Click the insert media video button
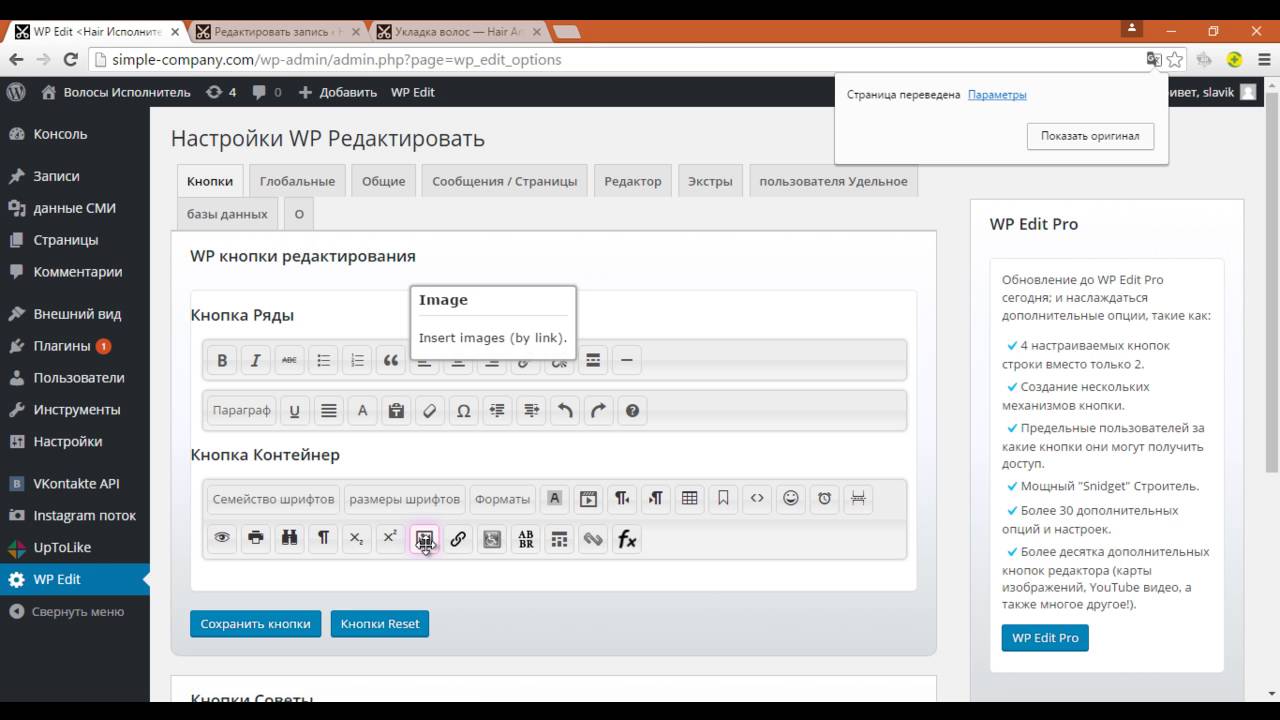 (x=588, y=499)
